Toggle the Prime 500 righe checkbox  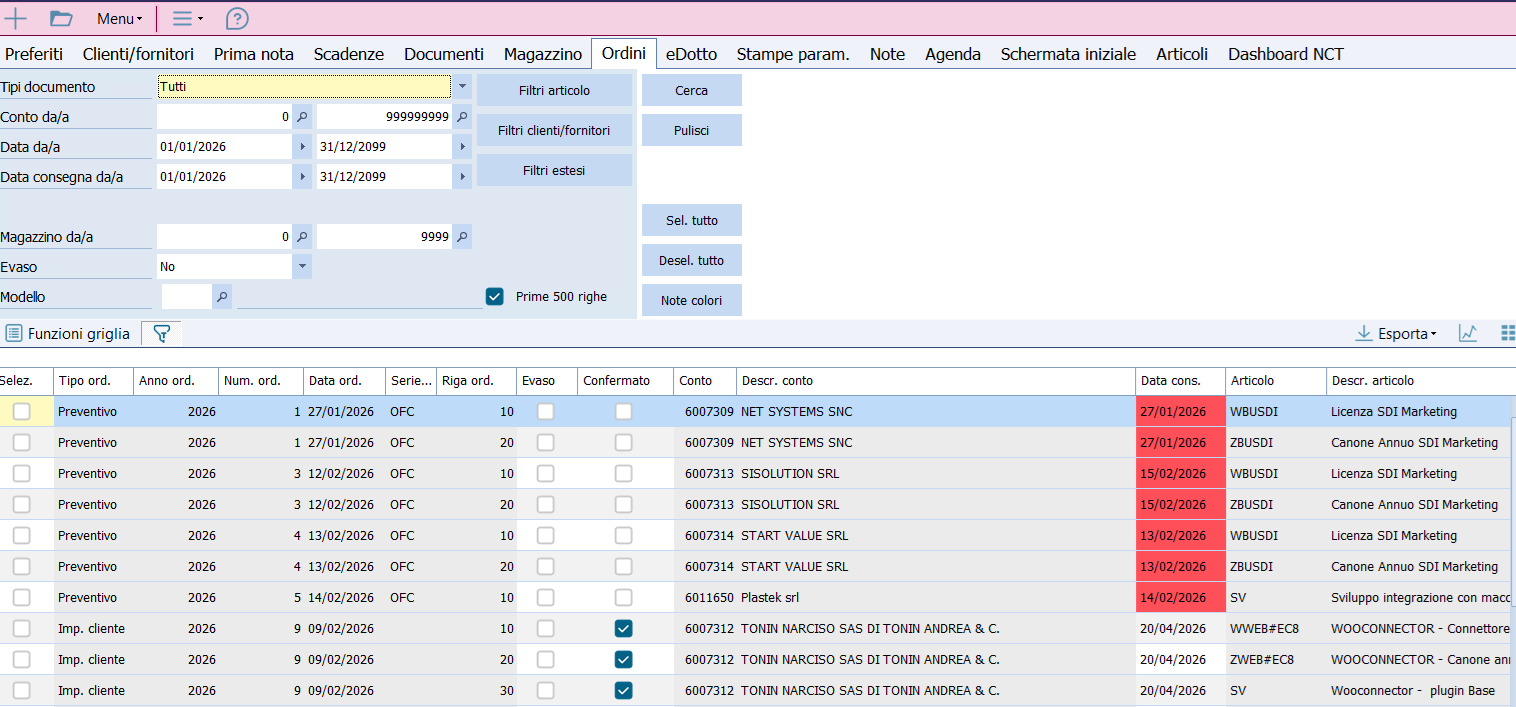(494, 296)
